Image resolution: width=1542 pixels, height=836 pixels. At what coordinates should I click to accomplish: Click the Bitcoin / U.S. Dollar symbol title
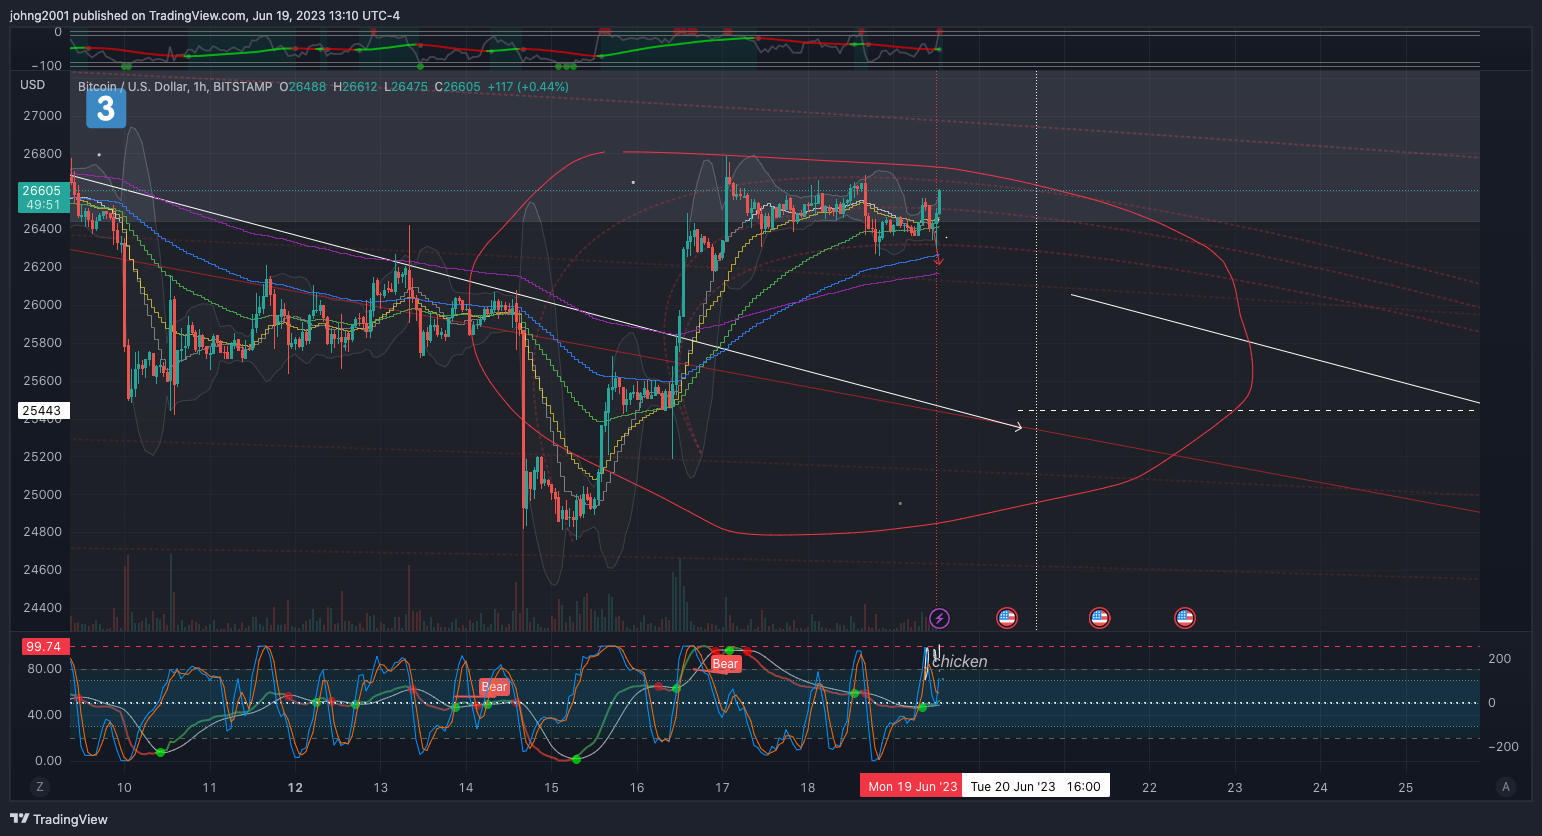point(132,87)
